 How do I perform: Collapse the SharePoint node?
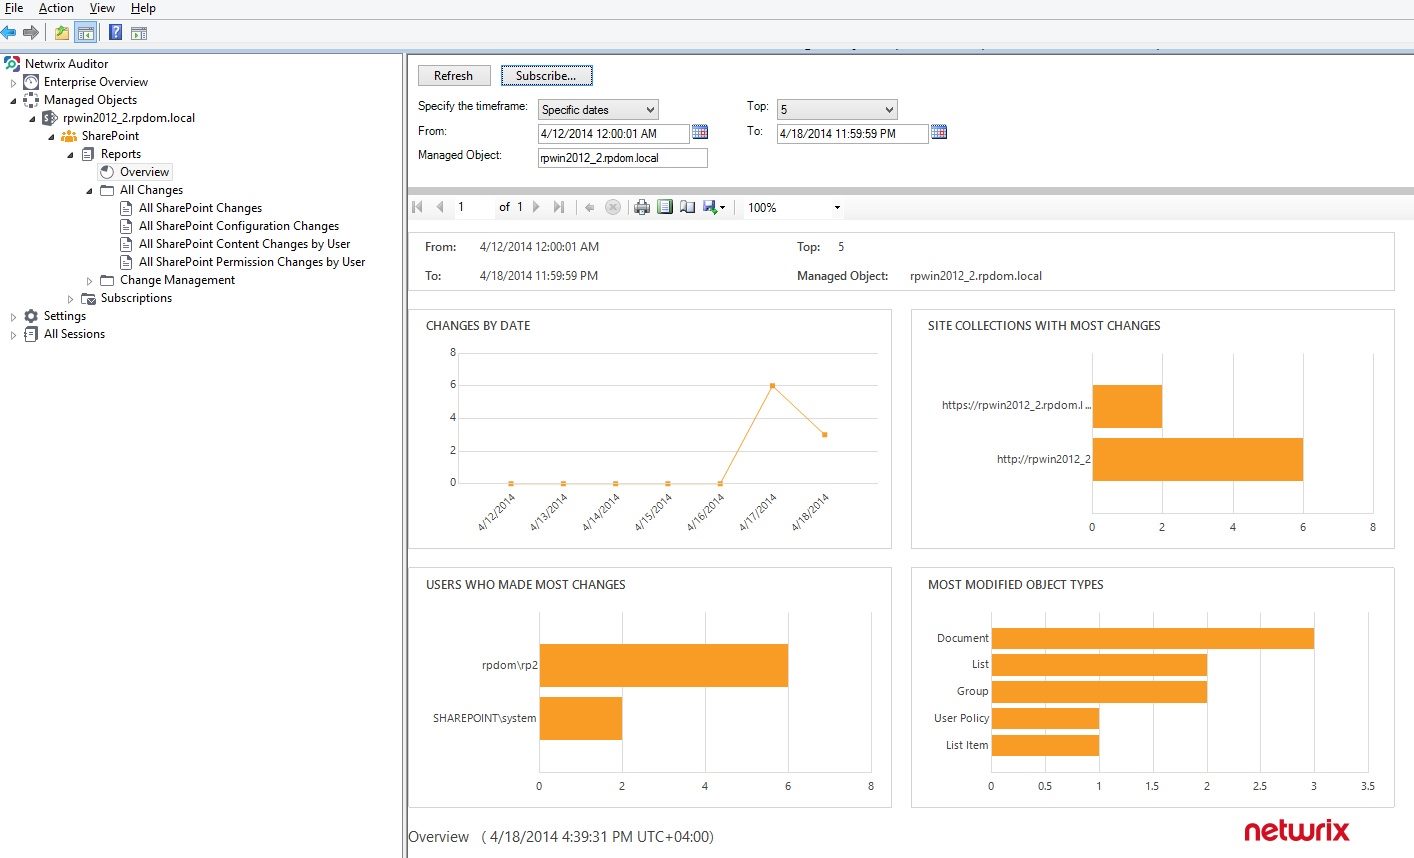click(51, 137)
